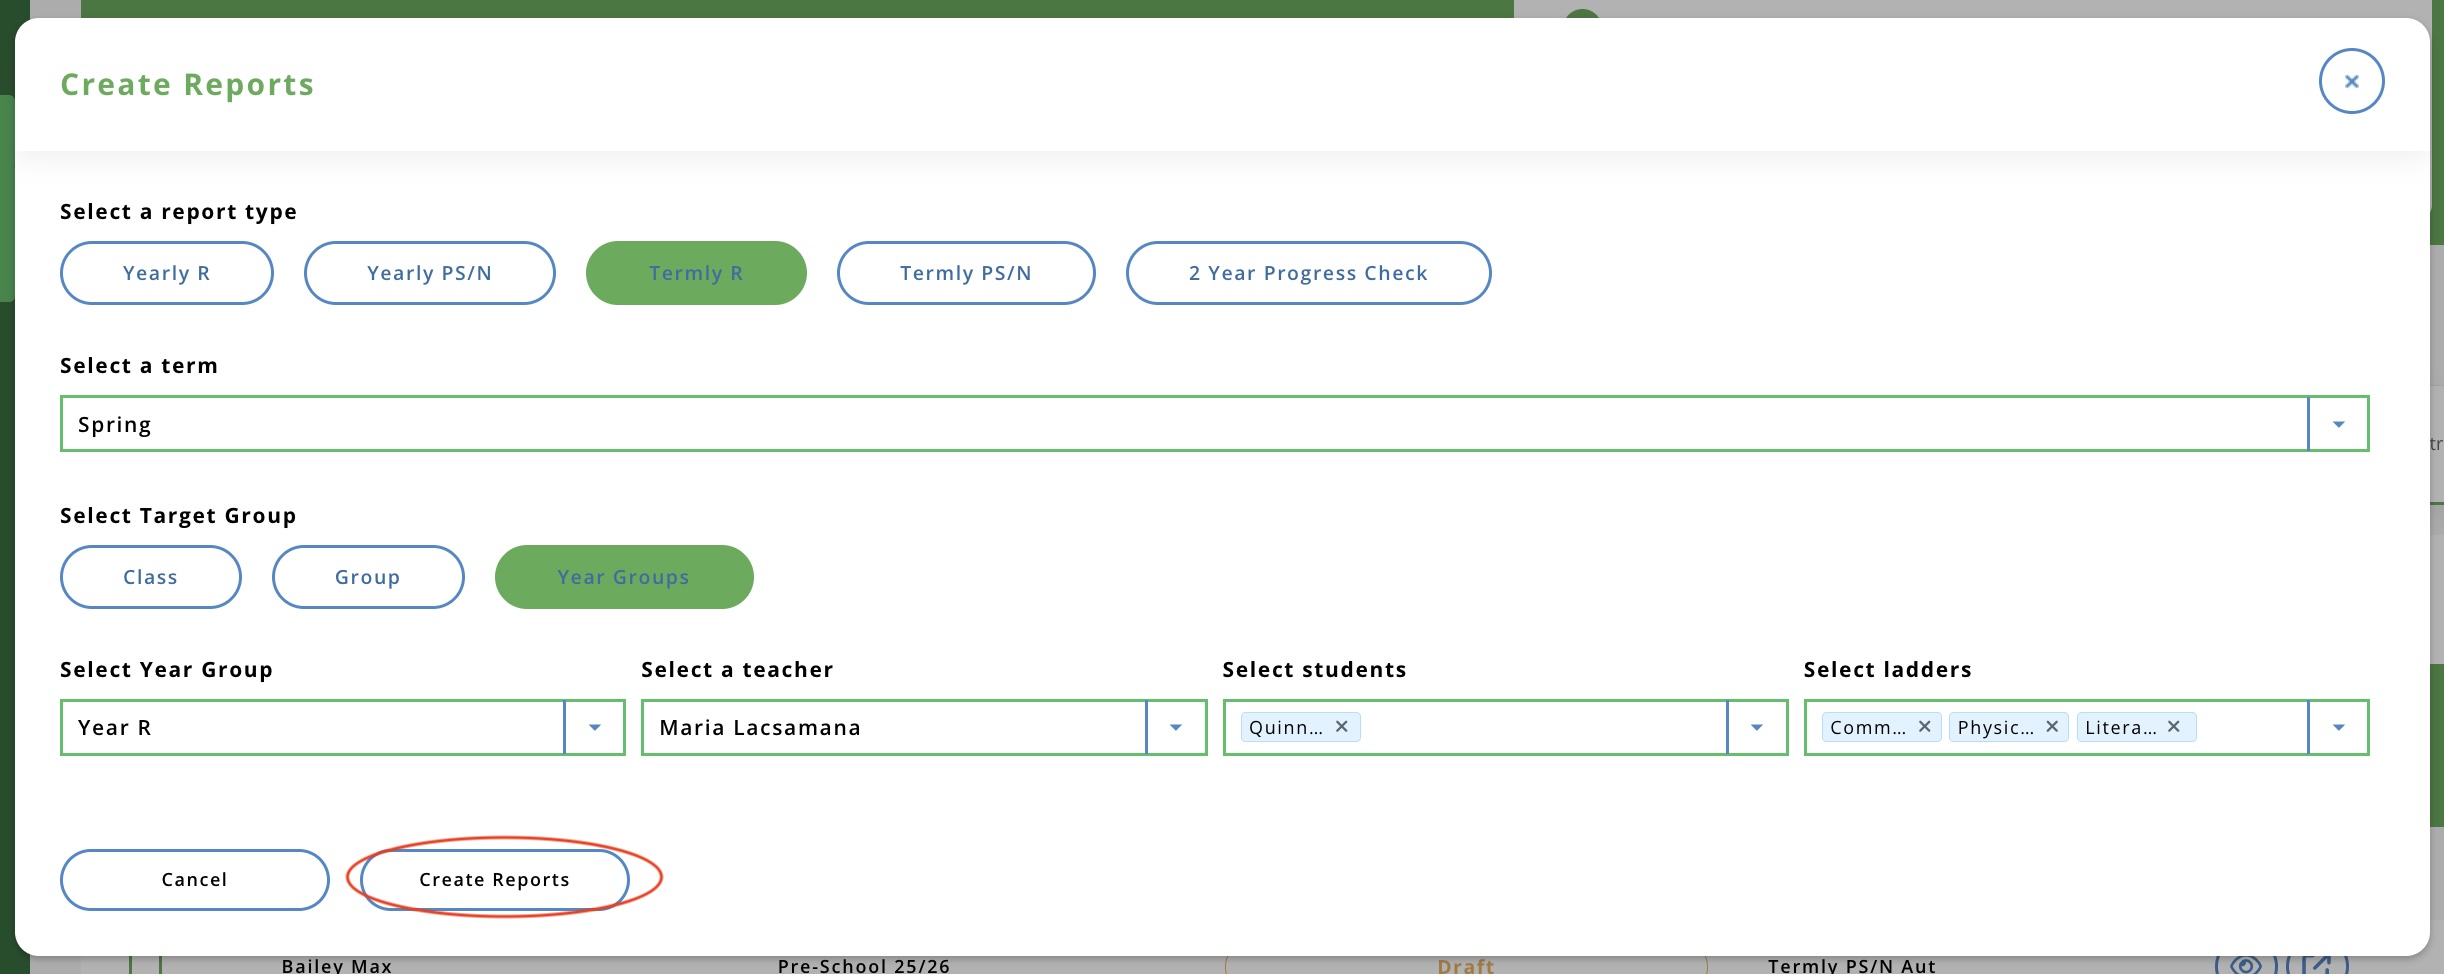Remove the Litera... ladder tag
The height and width of the screenshot is (974, 2444).
(2174, 727)
